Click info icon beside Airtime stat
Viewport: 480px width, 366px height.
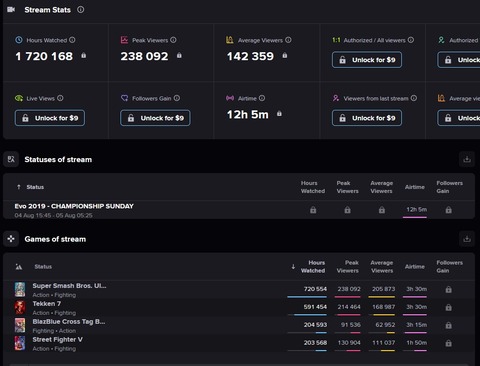tap(262, 98)
